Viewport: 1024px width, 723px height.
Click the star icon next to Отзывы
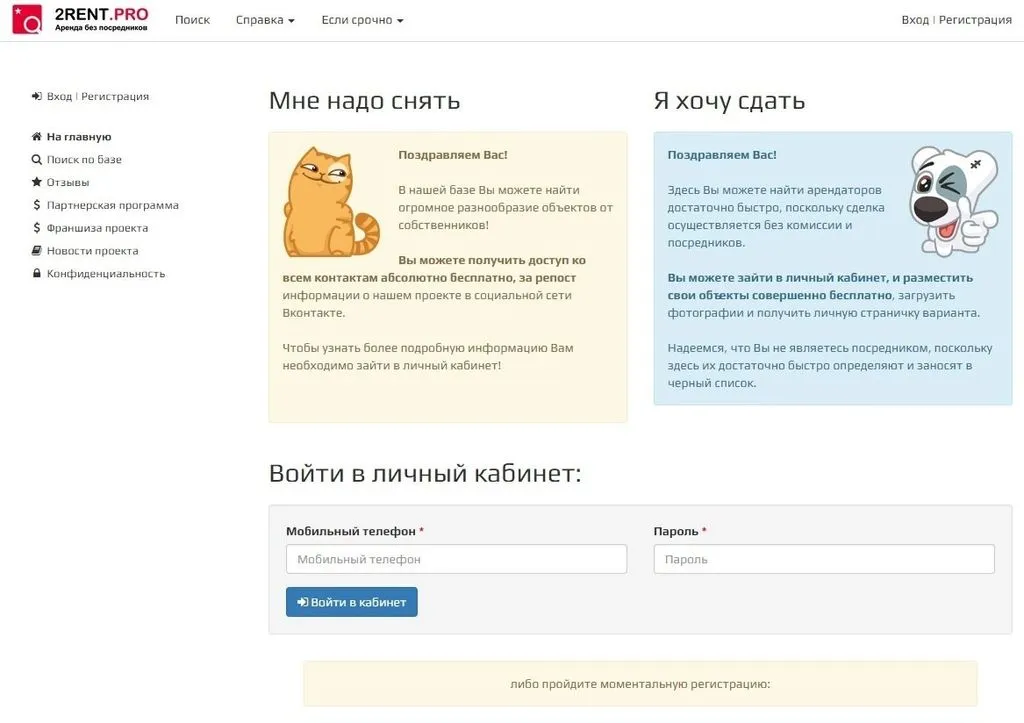(x=37, y=183)
